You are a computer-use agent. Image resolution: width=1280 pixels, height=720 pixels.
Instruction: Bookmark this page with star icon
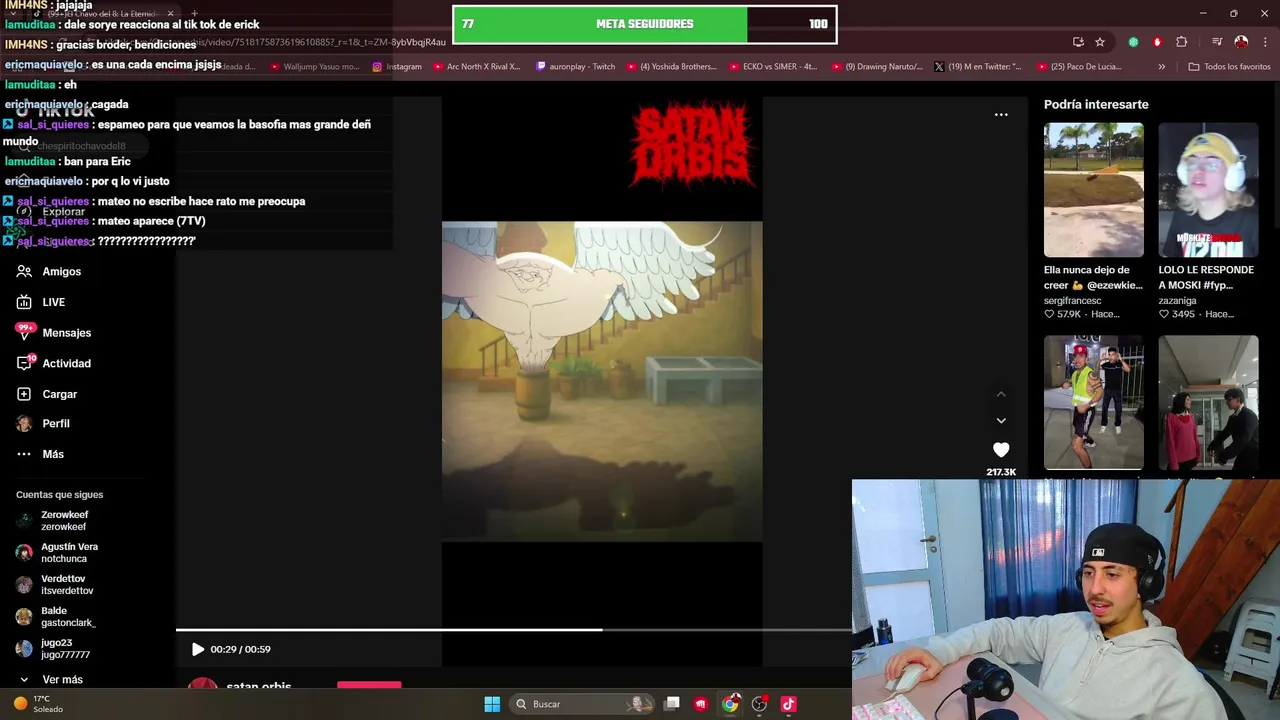(1100, 42)
